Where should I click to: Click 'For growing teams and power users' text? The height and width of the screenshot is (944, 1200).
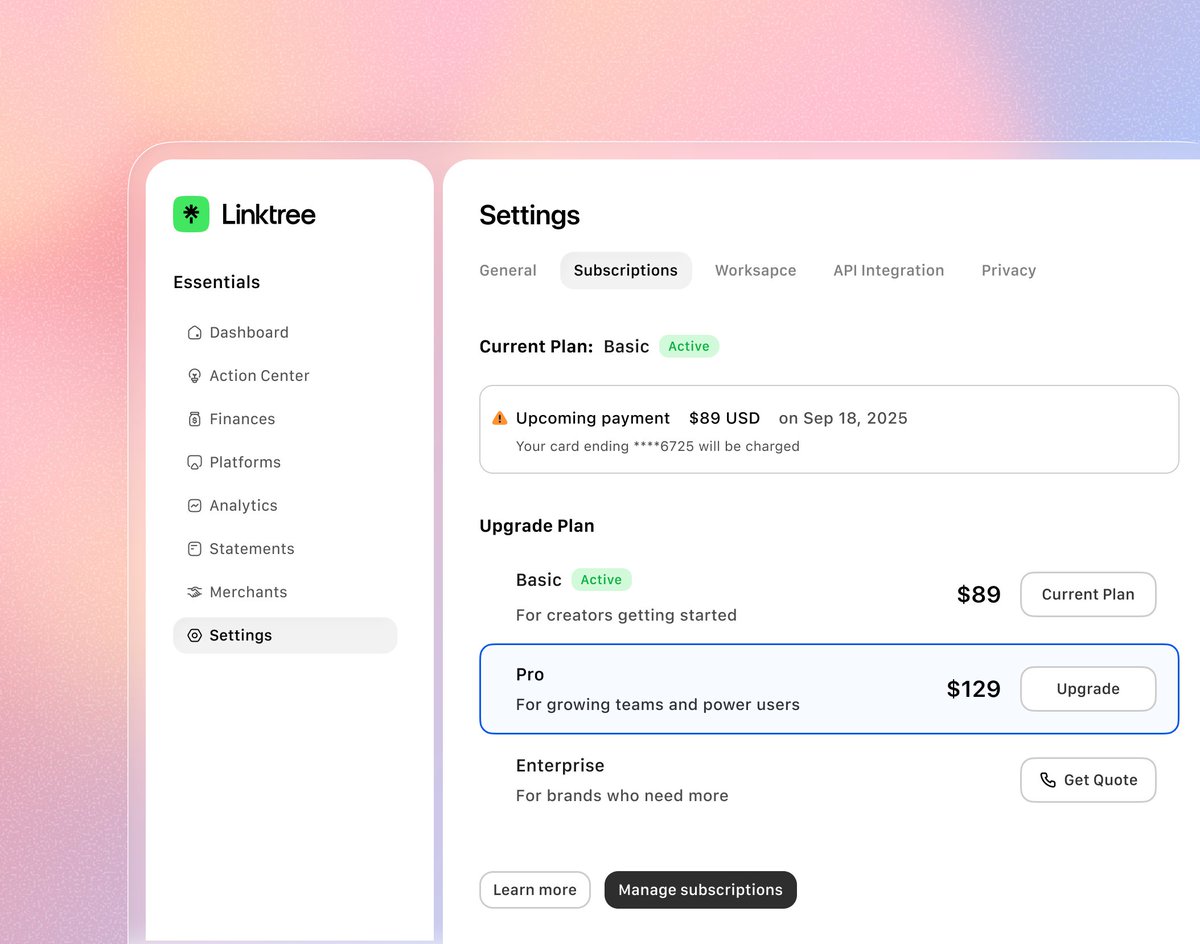point(658,705)
